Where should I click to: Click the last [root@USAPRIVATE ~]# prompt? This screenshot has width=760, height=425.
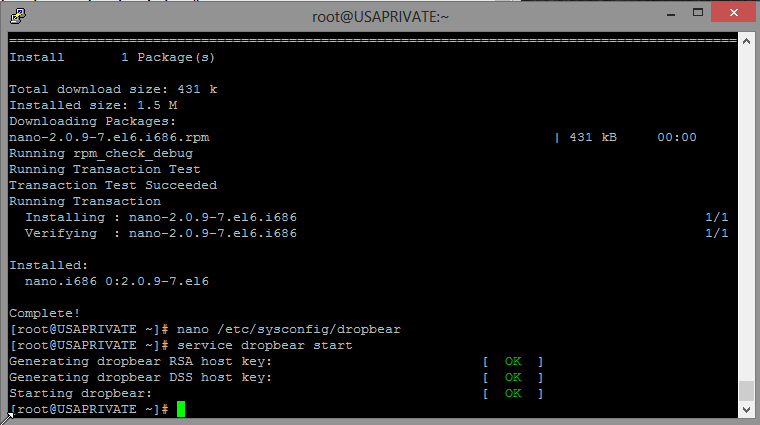89,409
